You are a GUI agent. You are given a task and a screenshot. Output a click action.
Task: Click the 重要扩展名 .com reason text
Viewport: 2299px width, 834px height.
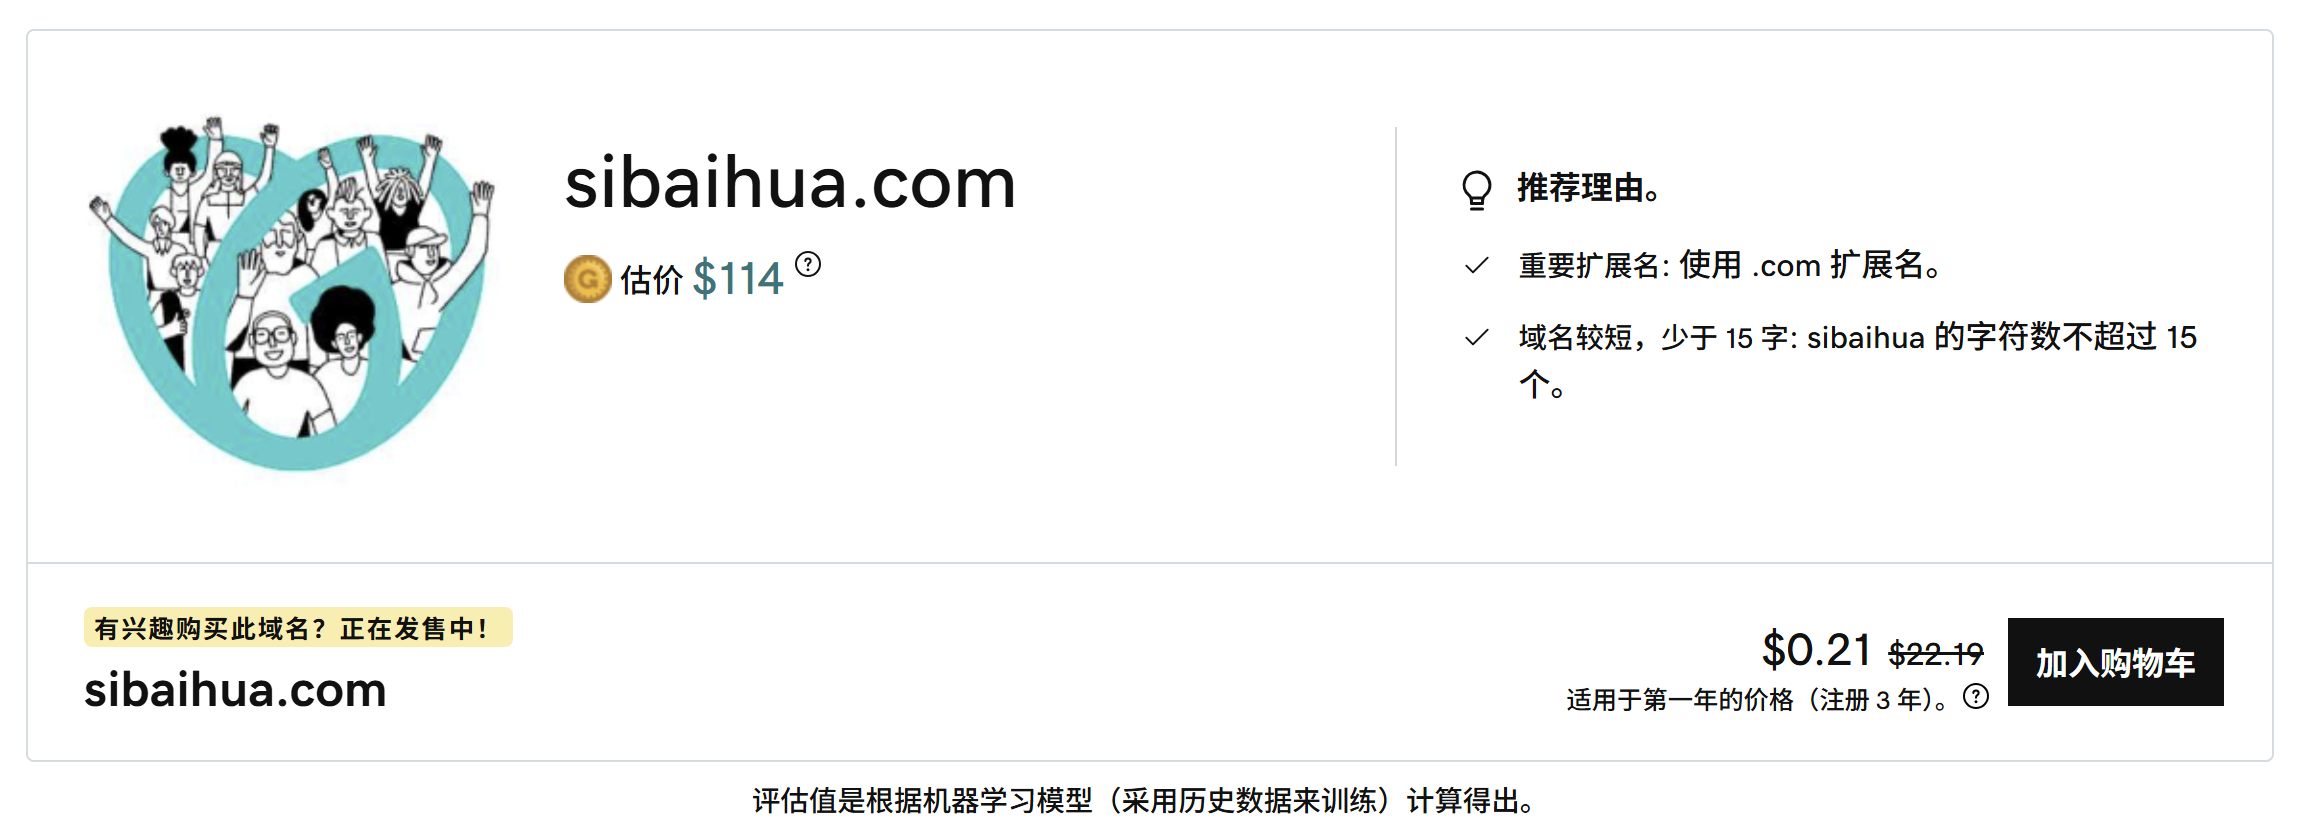pyautogui.click(x=1730, y=266)
